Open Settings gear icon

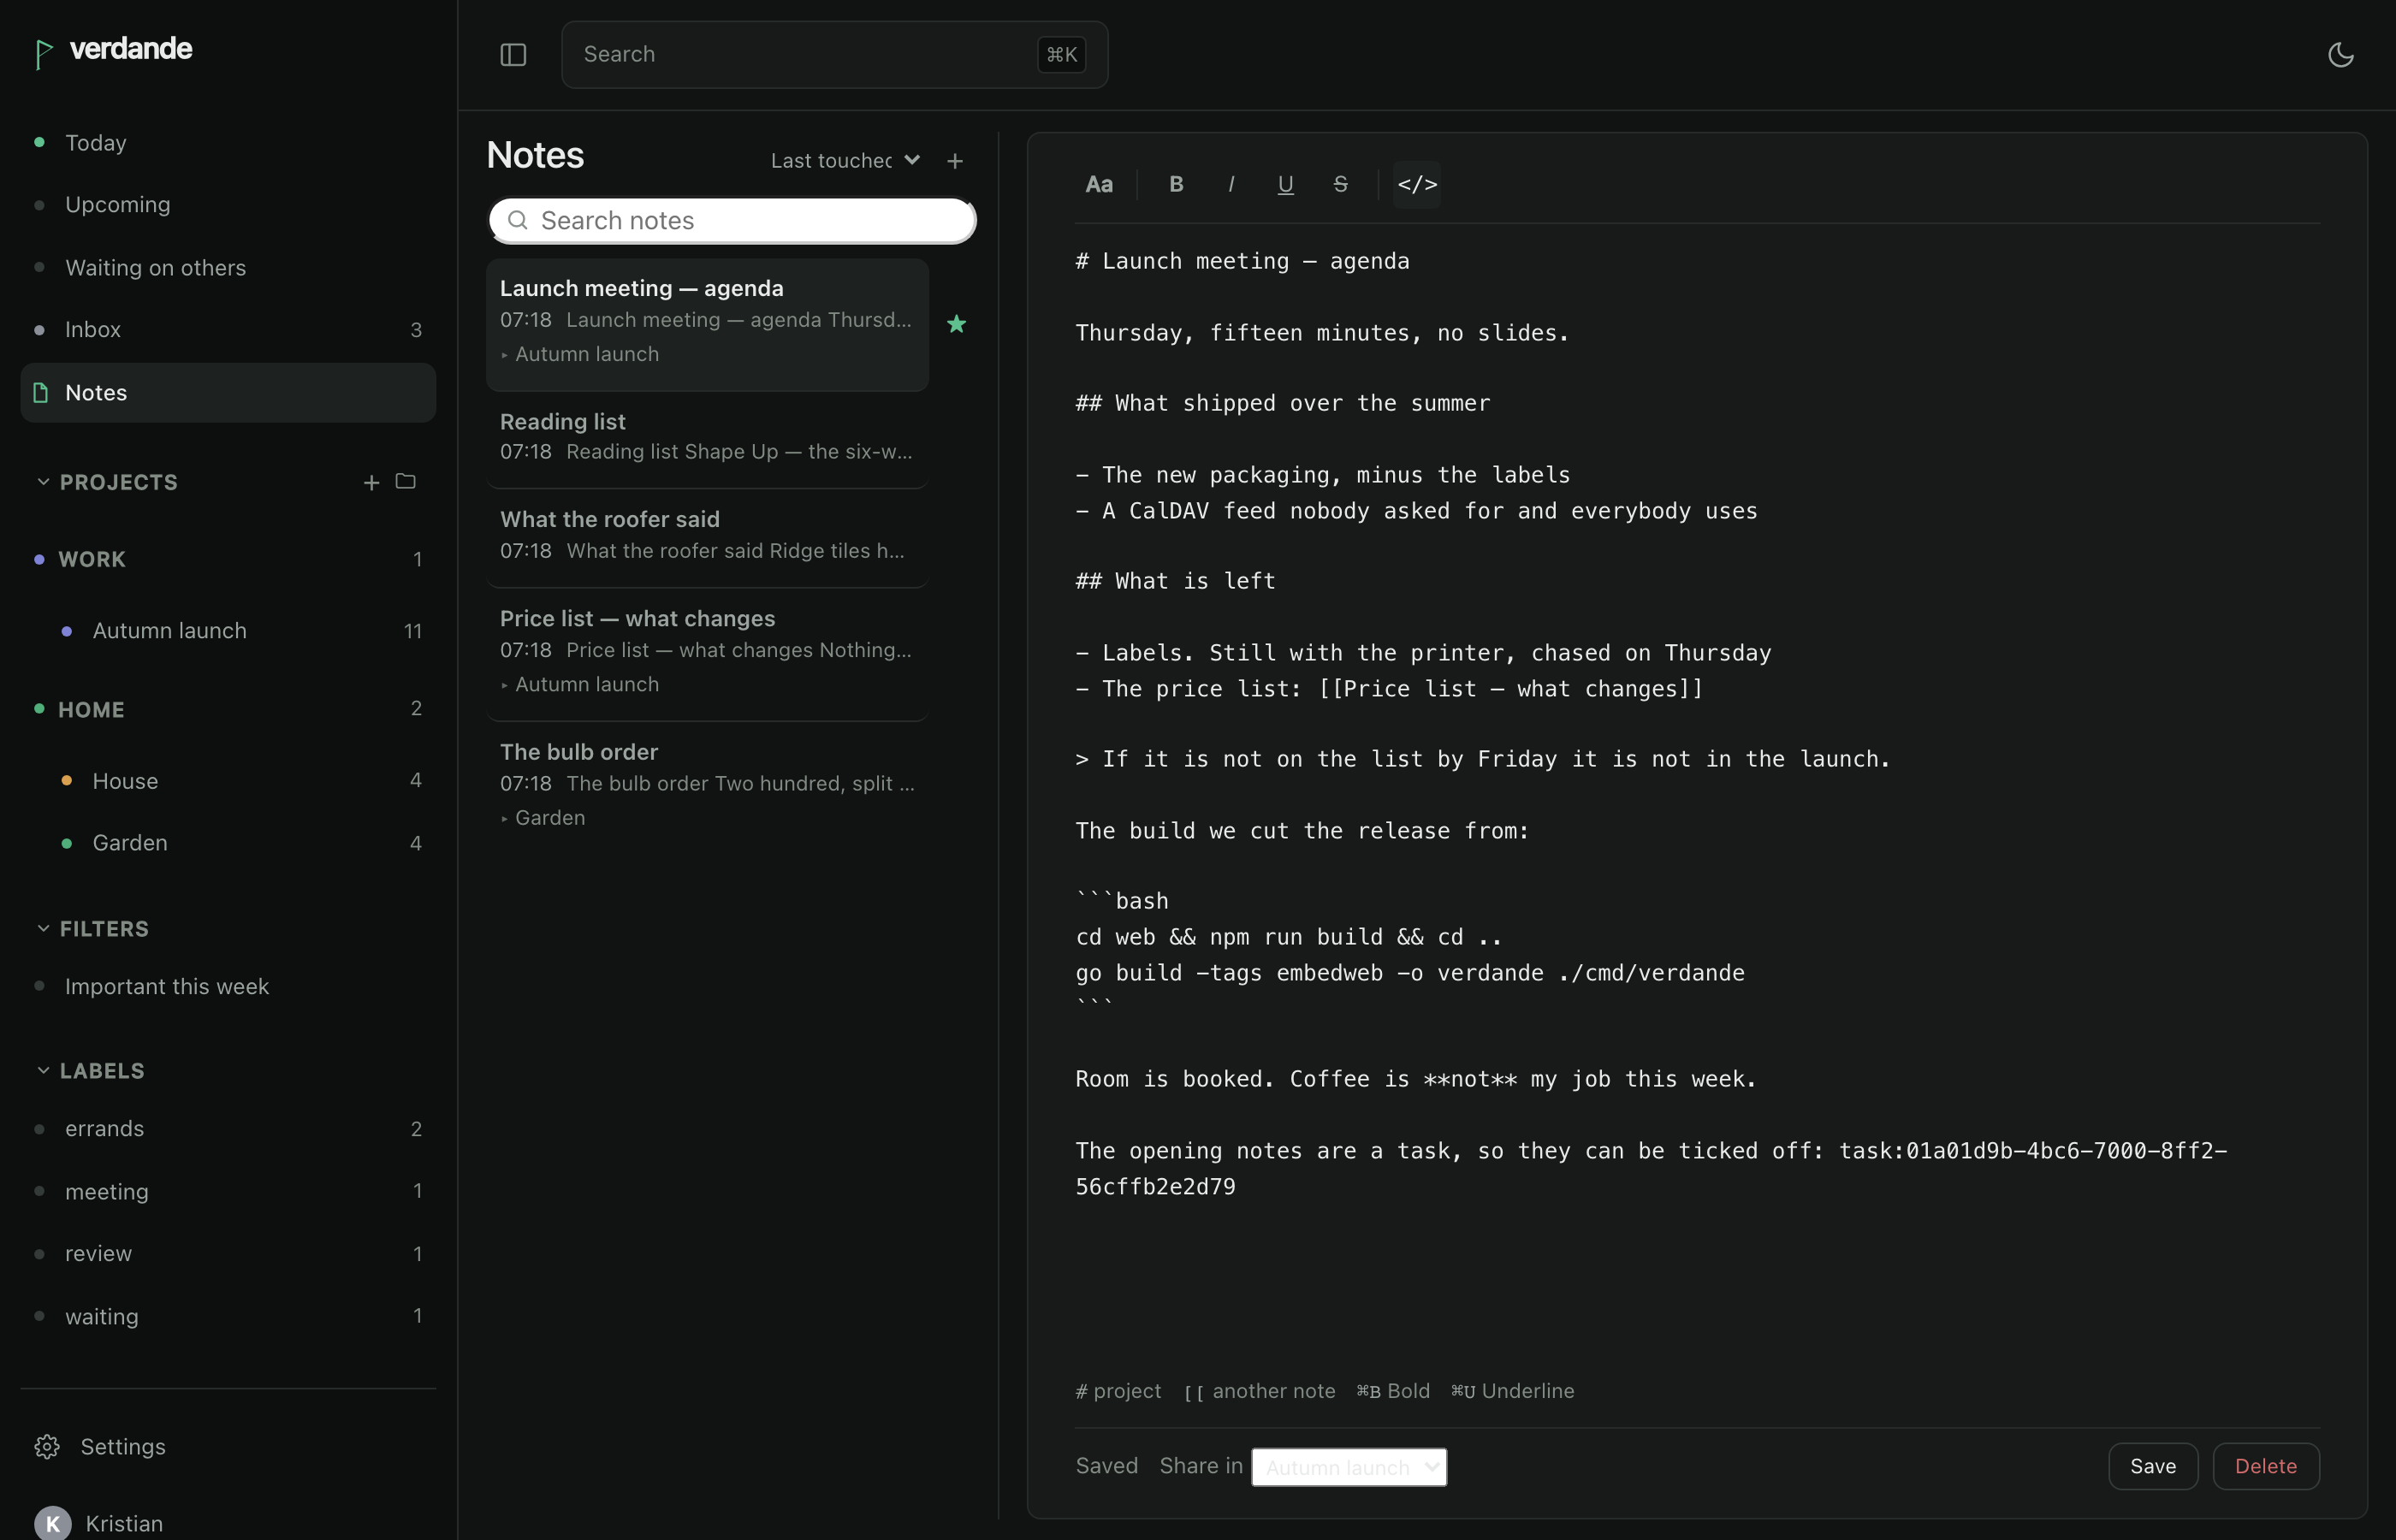pos(47,1447)
